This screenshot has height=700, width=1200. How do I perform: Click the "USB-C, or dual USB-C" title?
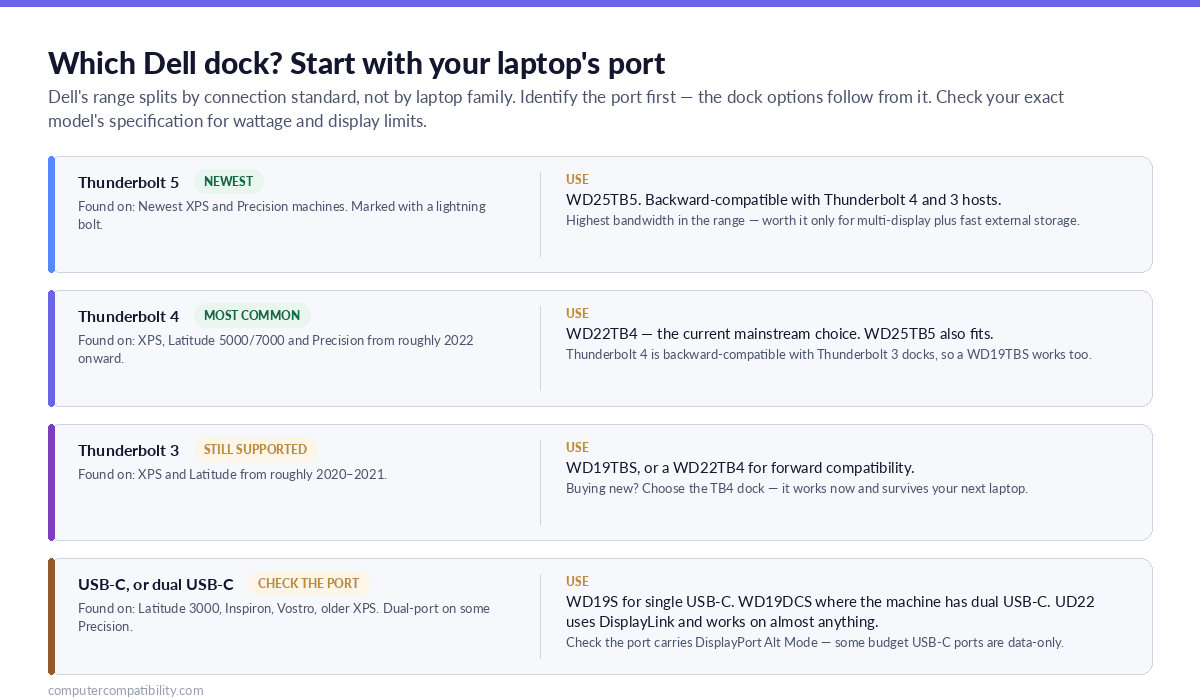(x=156, y=584)
